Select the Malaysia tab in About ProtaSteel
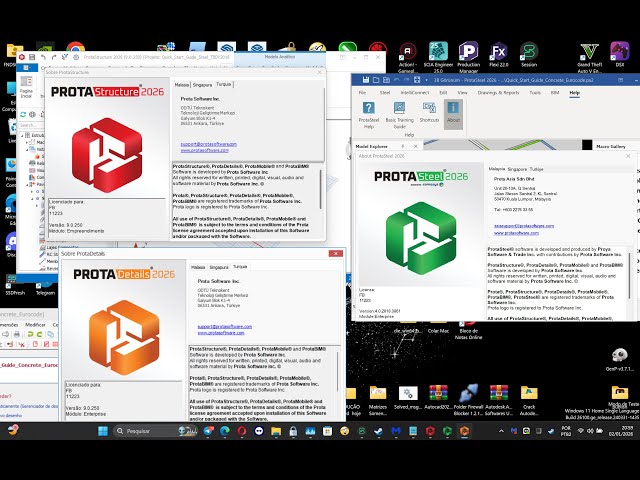 [497, 169]
